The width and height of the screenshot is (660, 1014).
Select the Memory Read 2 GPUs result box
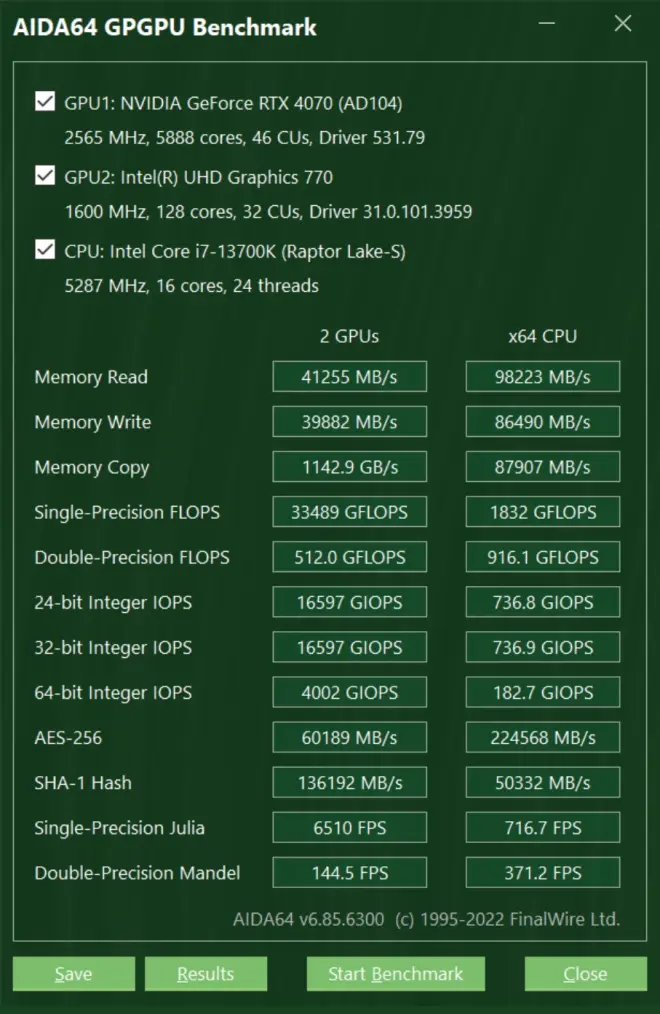point(349,377)
